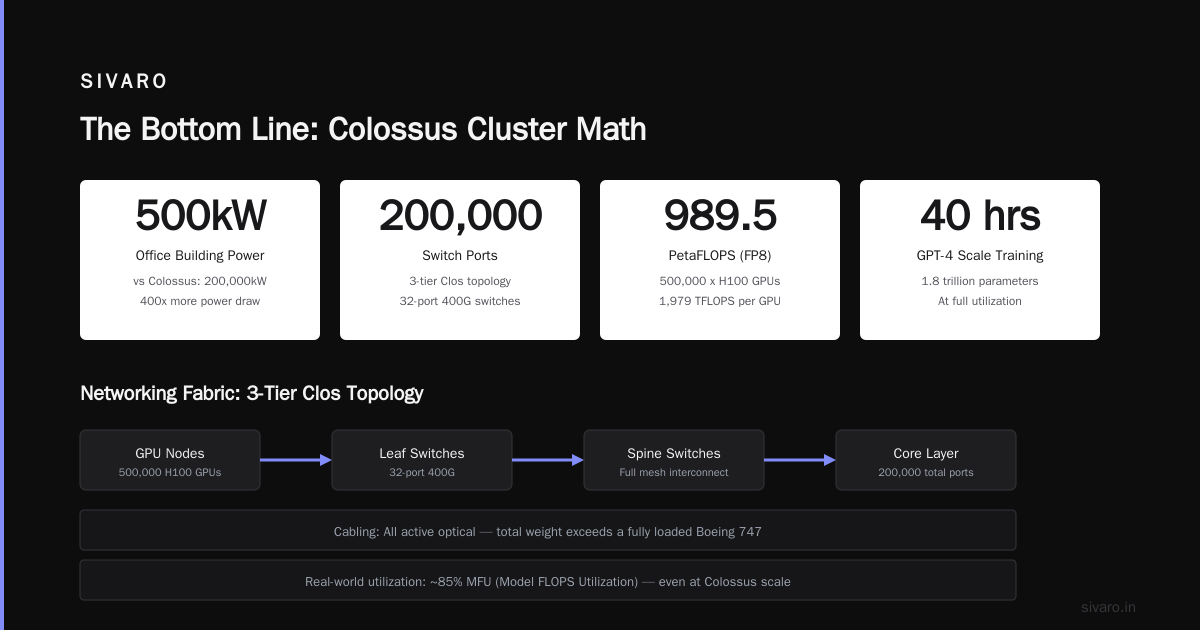Image resolution: width=1200 pixels, height=630 pixels.
Task: Click the Colossus Cluster Math title
Action: [x=363, y=129]
